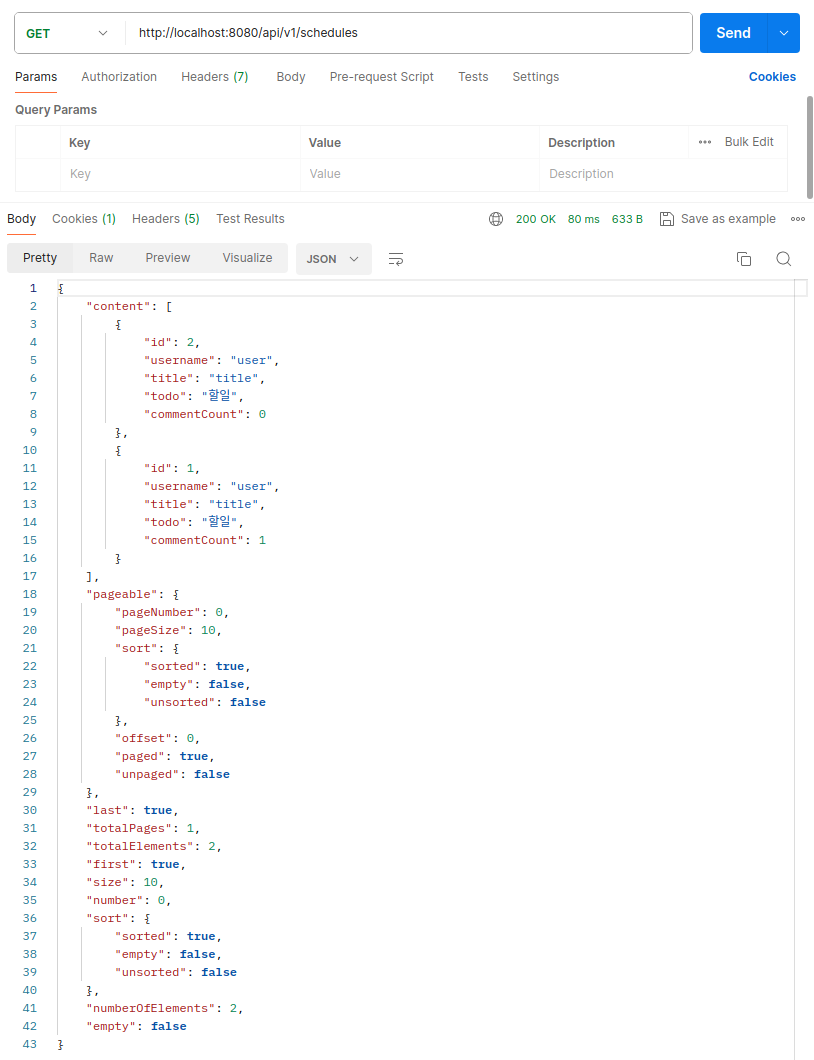
Task: Click the "last" key on line 30
Action: (x=107, y=810)
